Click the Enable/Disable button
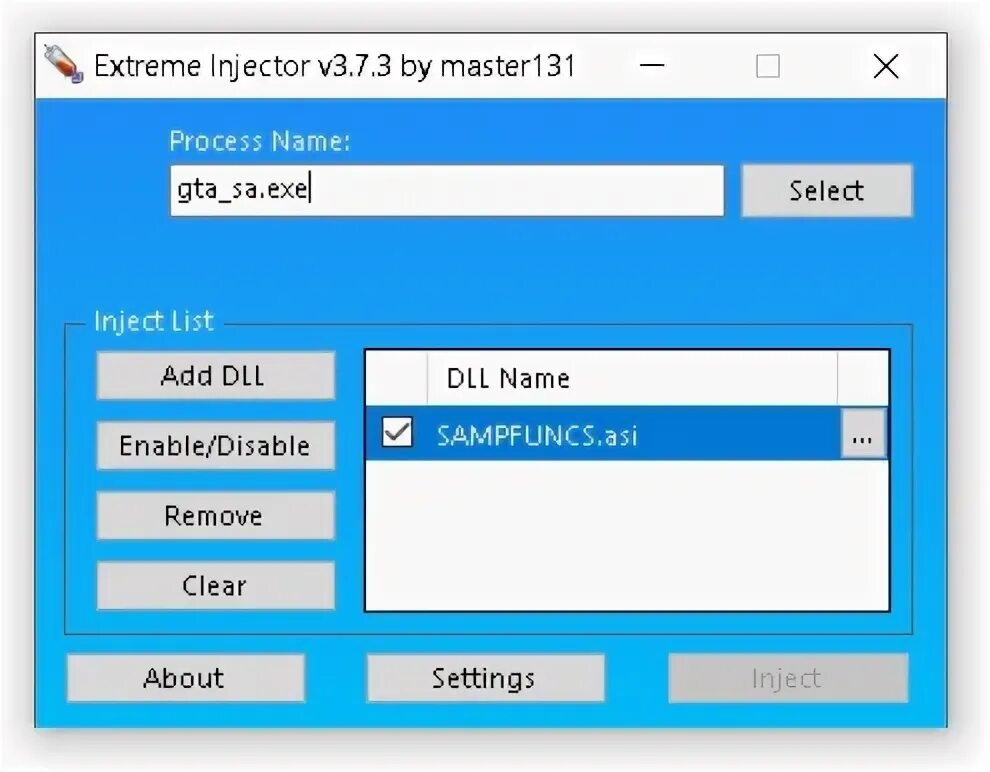 pos(215,446)
